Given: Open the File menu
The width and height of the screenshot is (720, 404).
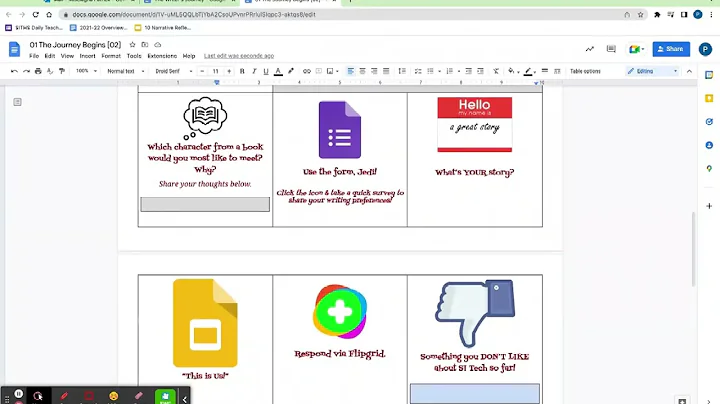Looking at the screenshot, I should tap(34, 56).
